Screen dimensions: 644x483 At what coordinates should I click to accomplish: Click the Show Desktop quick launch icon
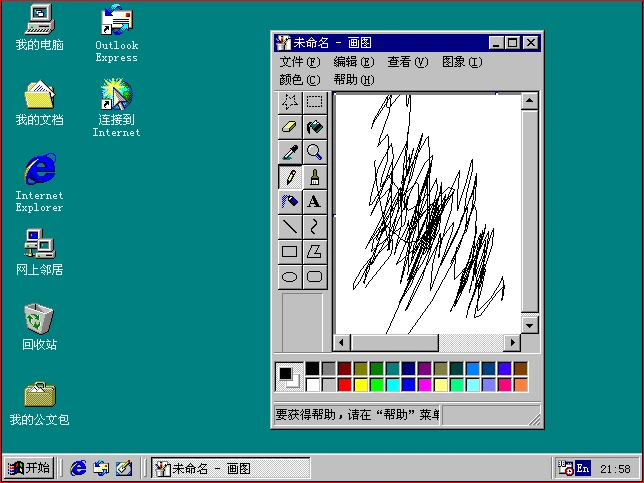(124, 468)
